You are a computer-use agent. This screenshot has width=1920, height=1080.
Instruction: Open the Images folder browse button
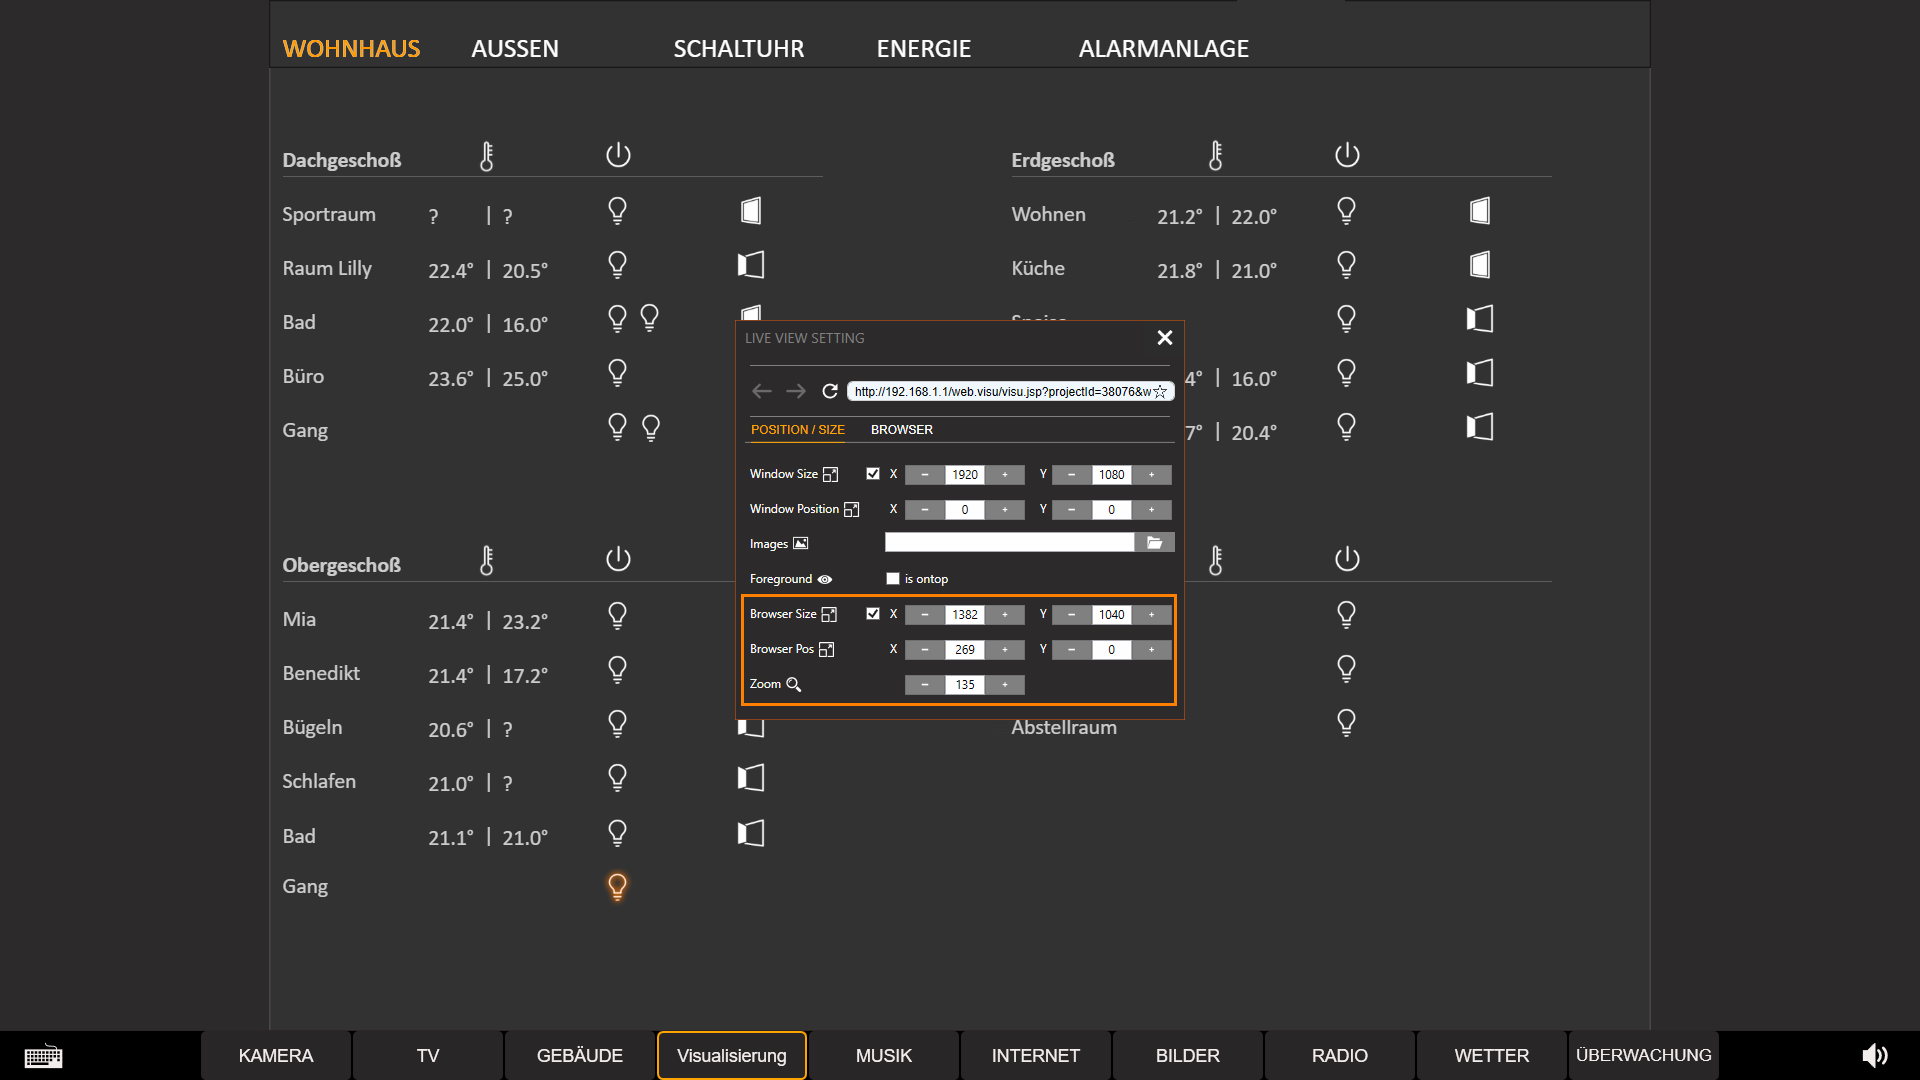(x=1154, y=543)
